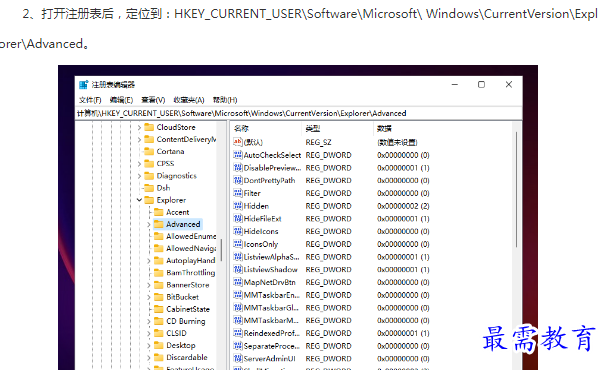Click the Filter DWORD icon
Viewport: 604px width, 370px height.
coord(238,193)
